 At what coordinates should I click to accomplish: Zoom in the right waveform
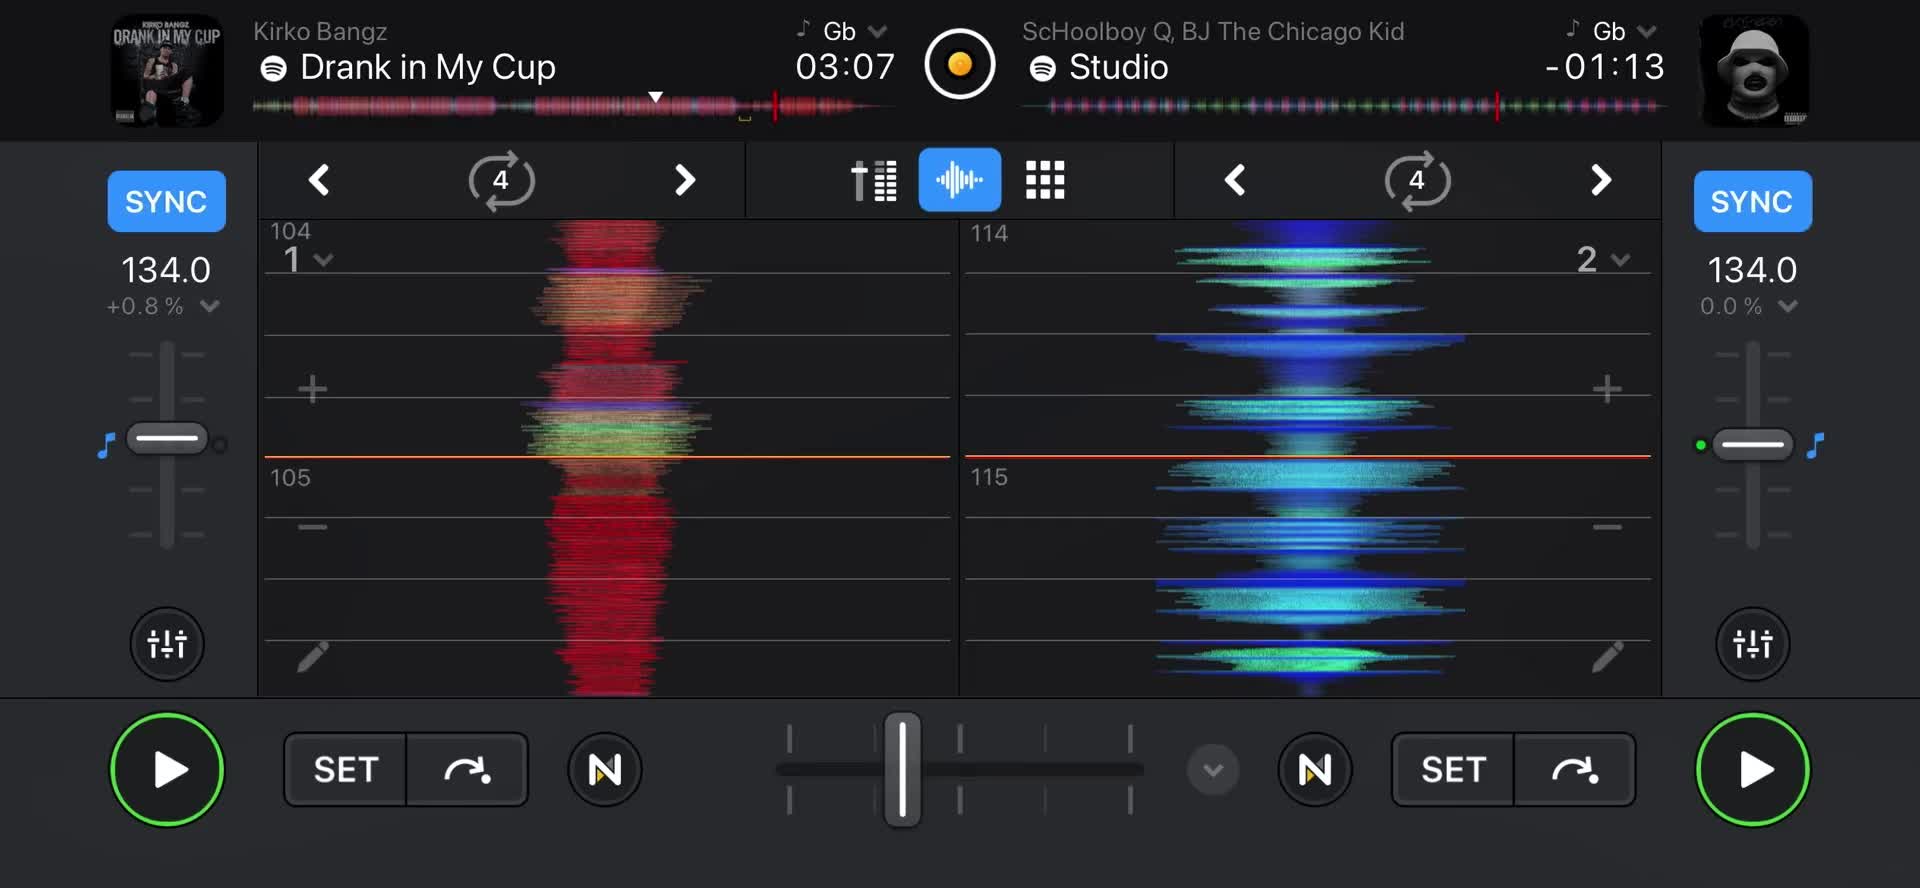(x=1607, y=388)
